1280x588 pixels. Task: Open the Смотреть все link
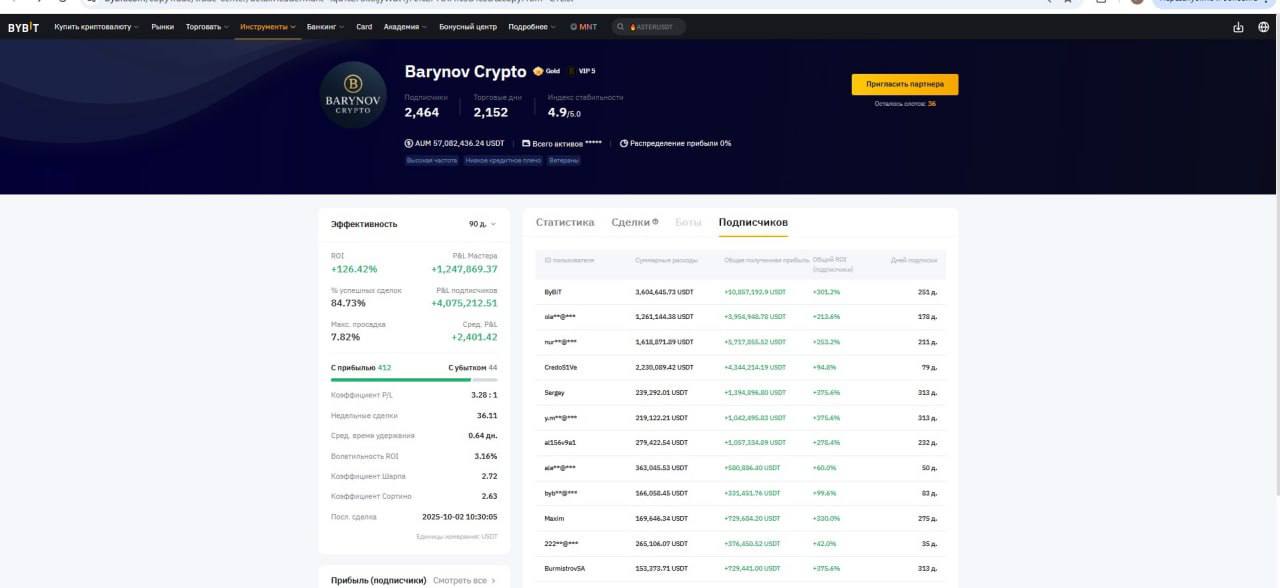[464, 580]
